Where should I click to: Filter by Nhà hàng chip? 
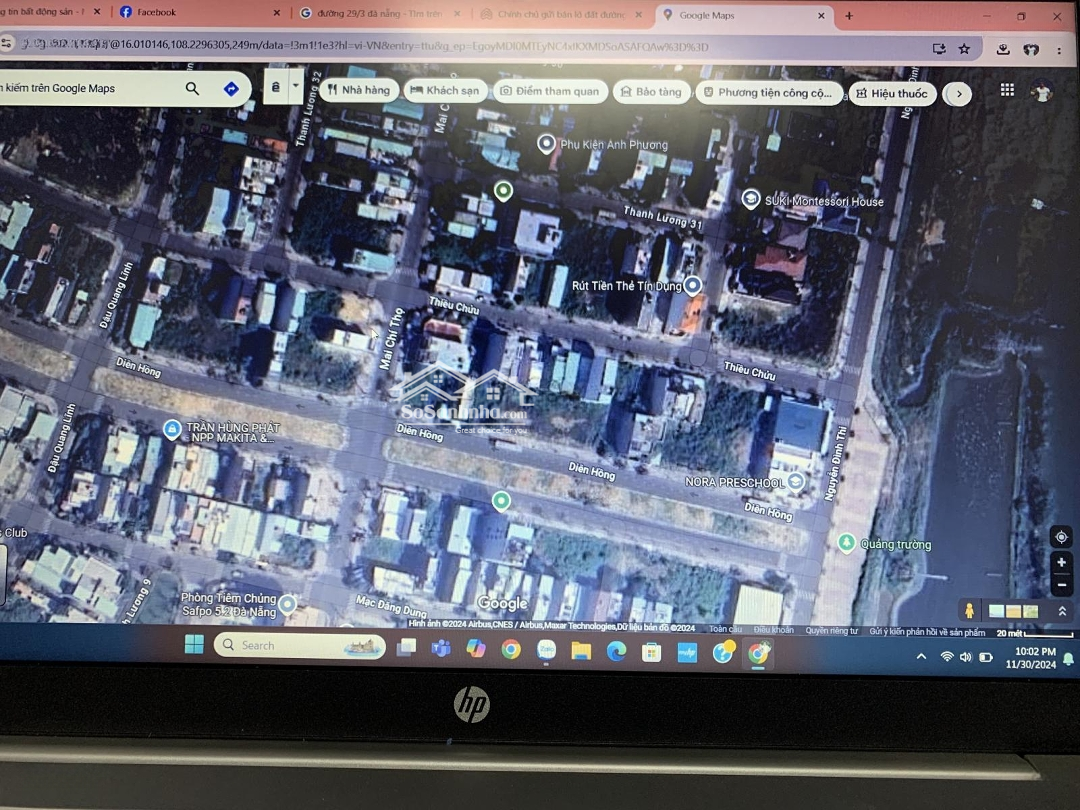pos(359,90)
